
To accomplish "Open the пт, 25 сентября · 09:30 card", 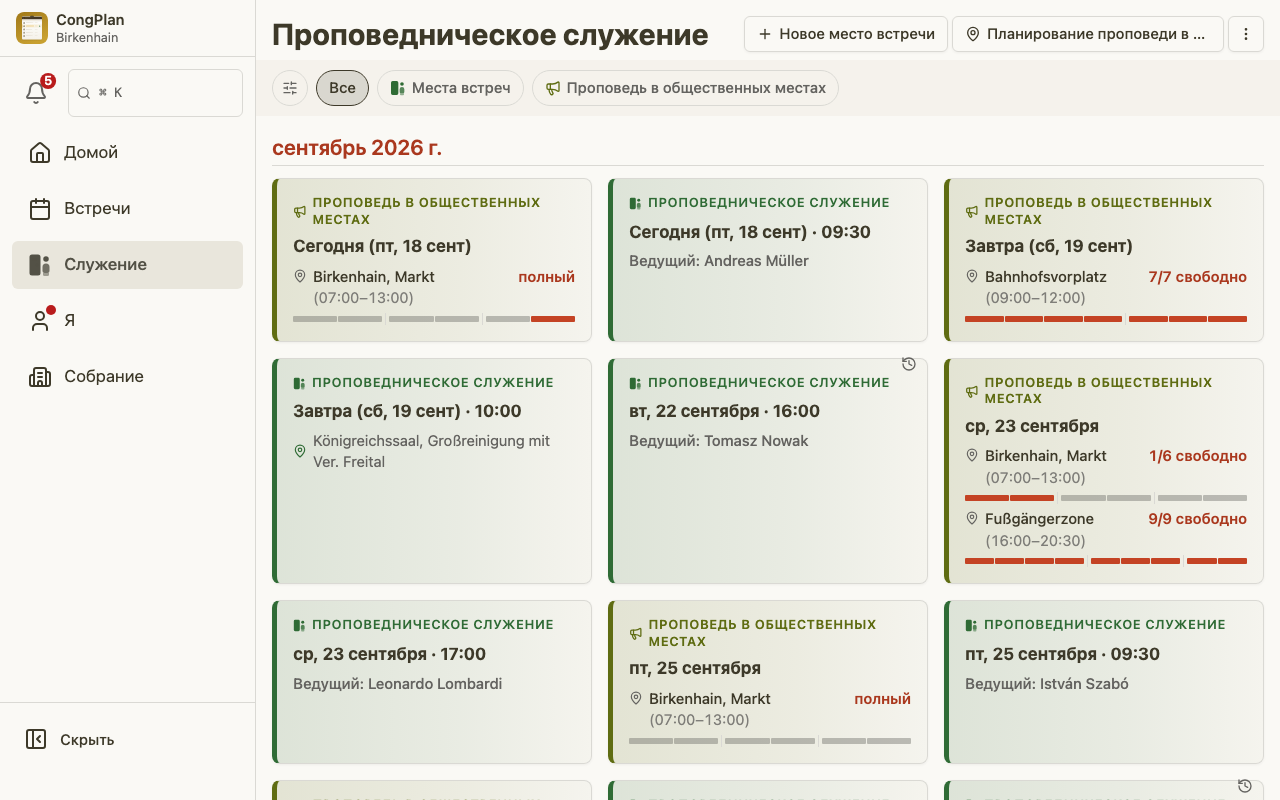I will [x=1104, y=682].
